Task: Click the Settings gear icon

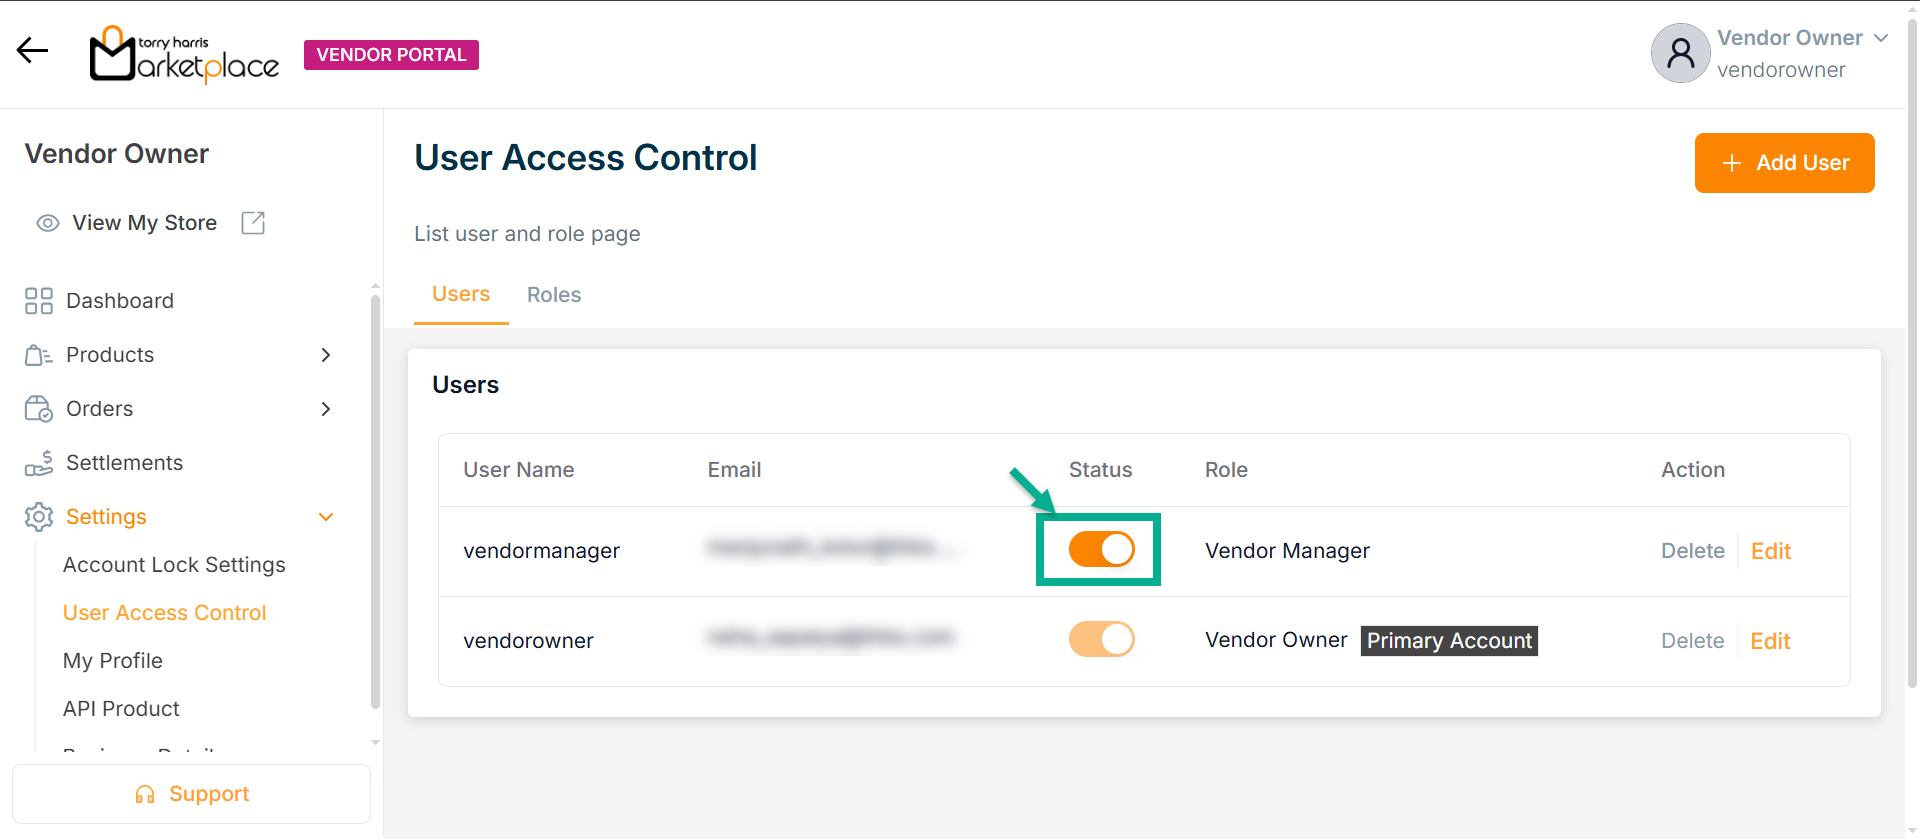Action: pos(39,517)
